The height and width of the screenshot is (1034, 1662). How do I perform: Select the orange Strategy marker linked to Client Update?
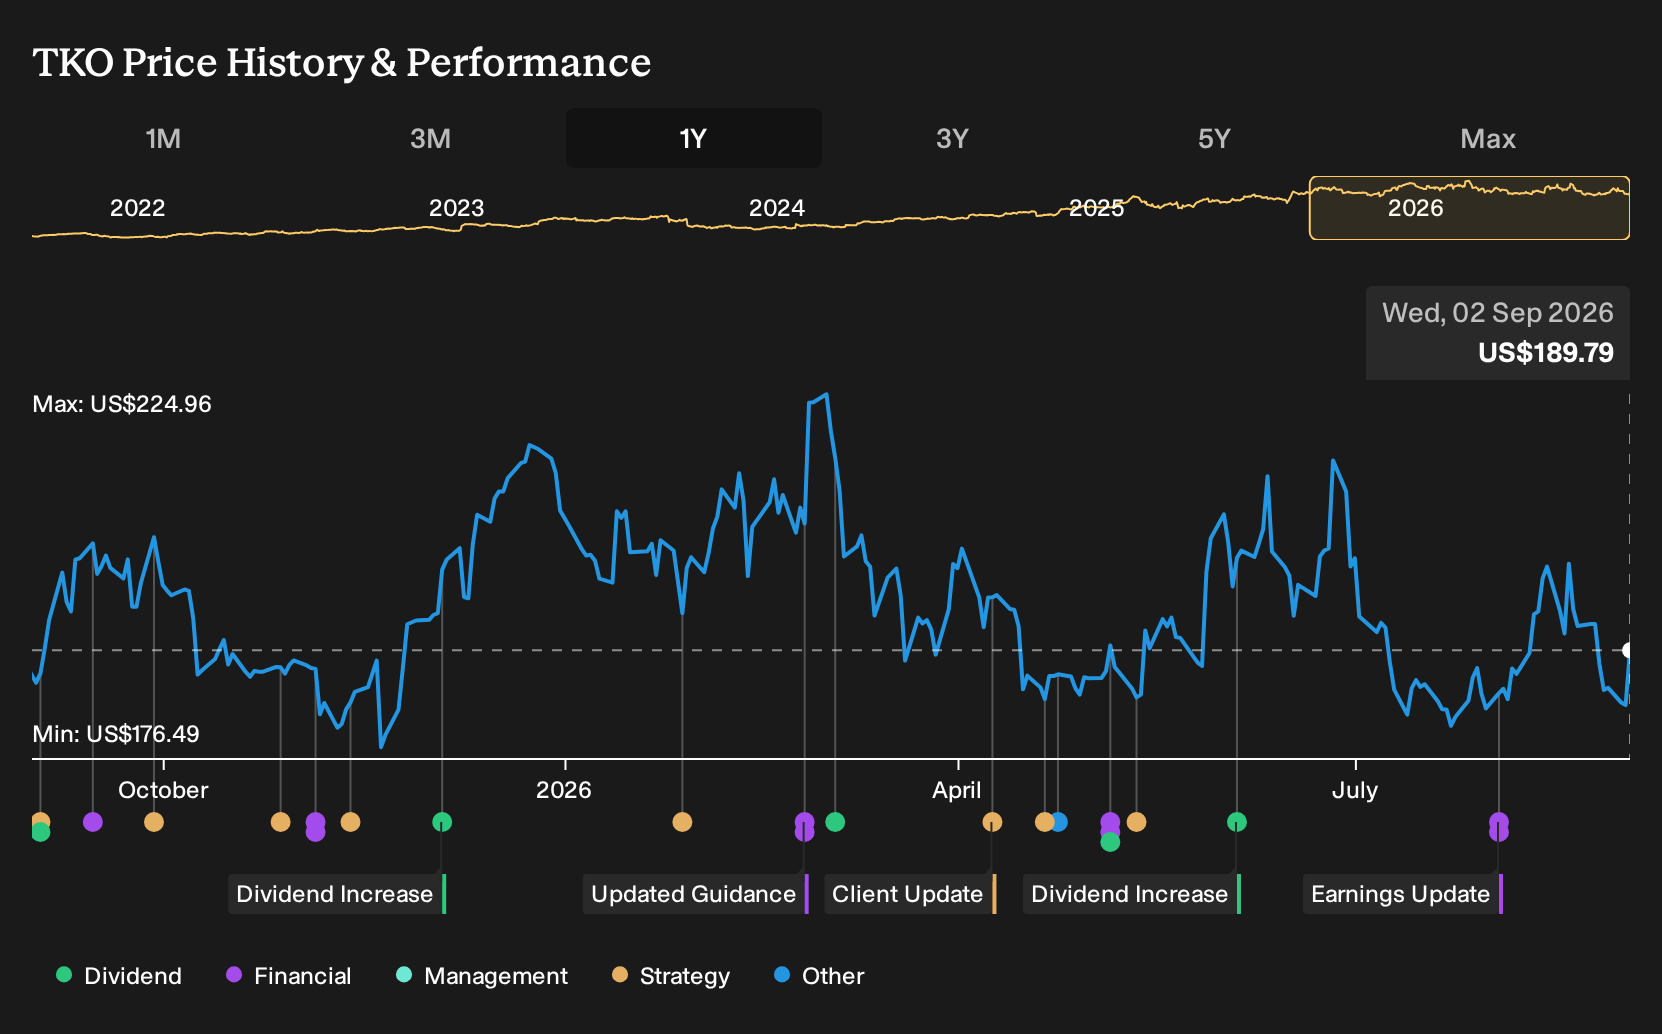click(992, 822)
